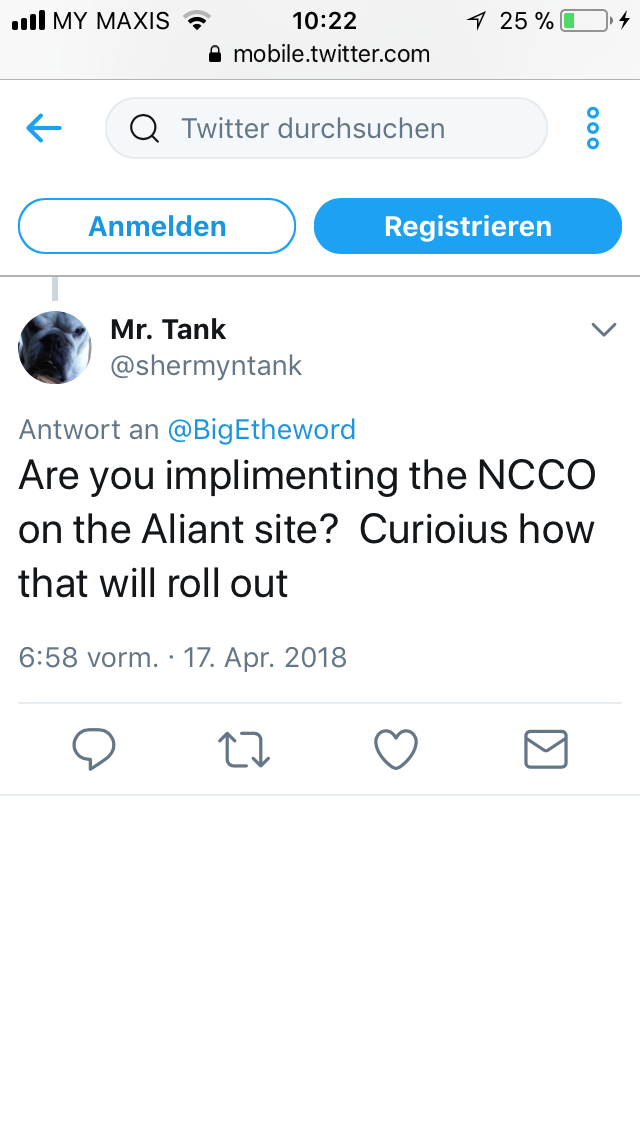640x1136 pixels.
Task: Reply to the tweet via speech bubble
Action: pos(94,749)
